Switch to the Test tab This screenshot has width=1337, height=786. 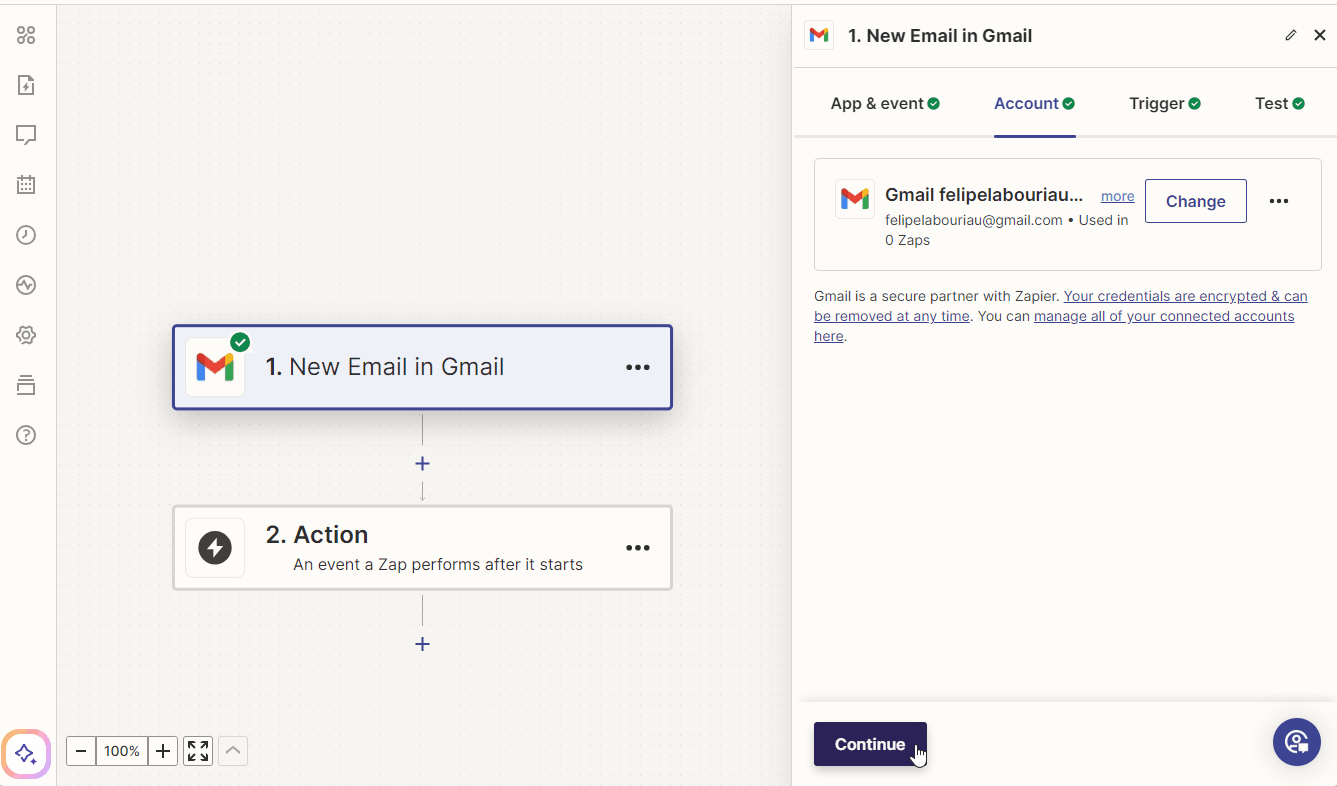pyautogui.click(x=1280, y=103)
